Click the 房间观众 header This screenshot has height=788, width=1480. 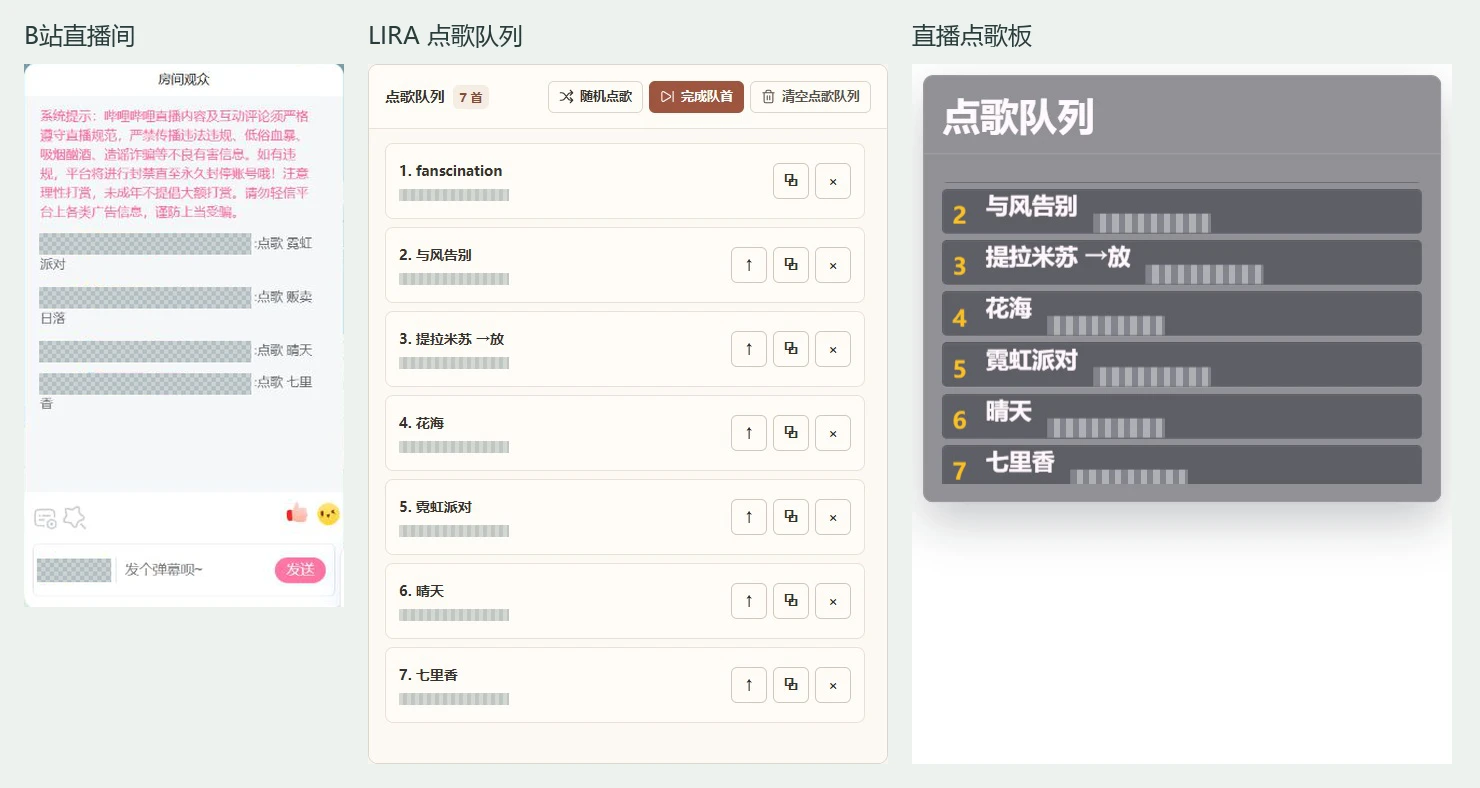coord(184,79)
